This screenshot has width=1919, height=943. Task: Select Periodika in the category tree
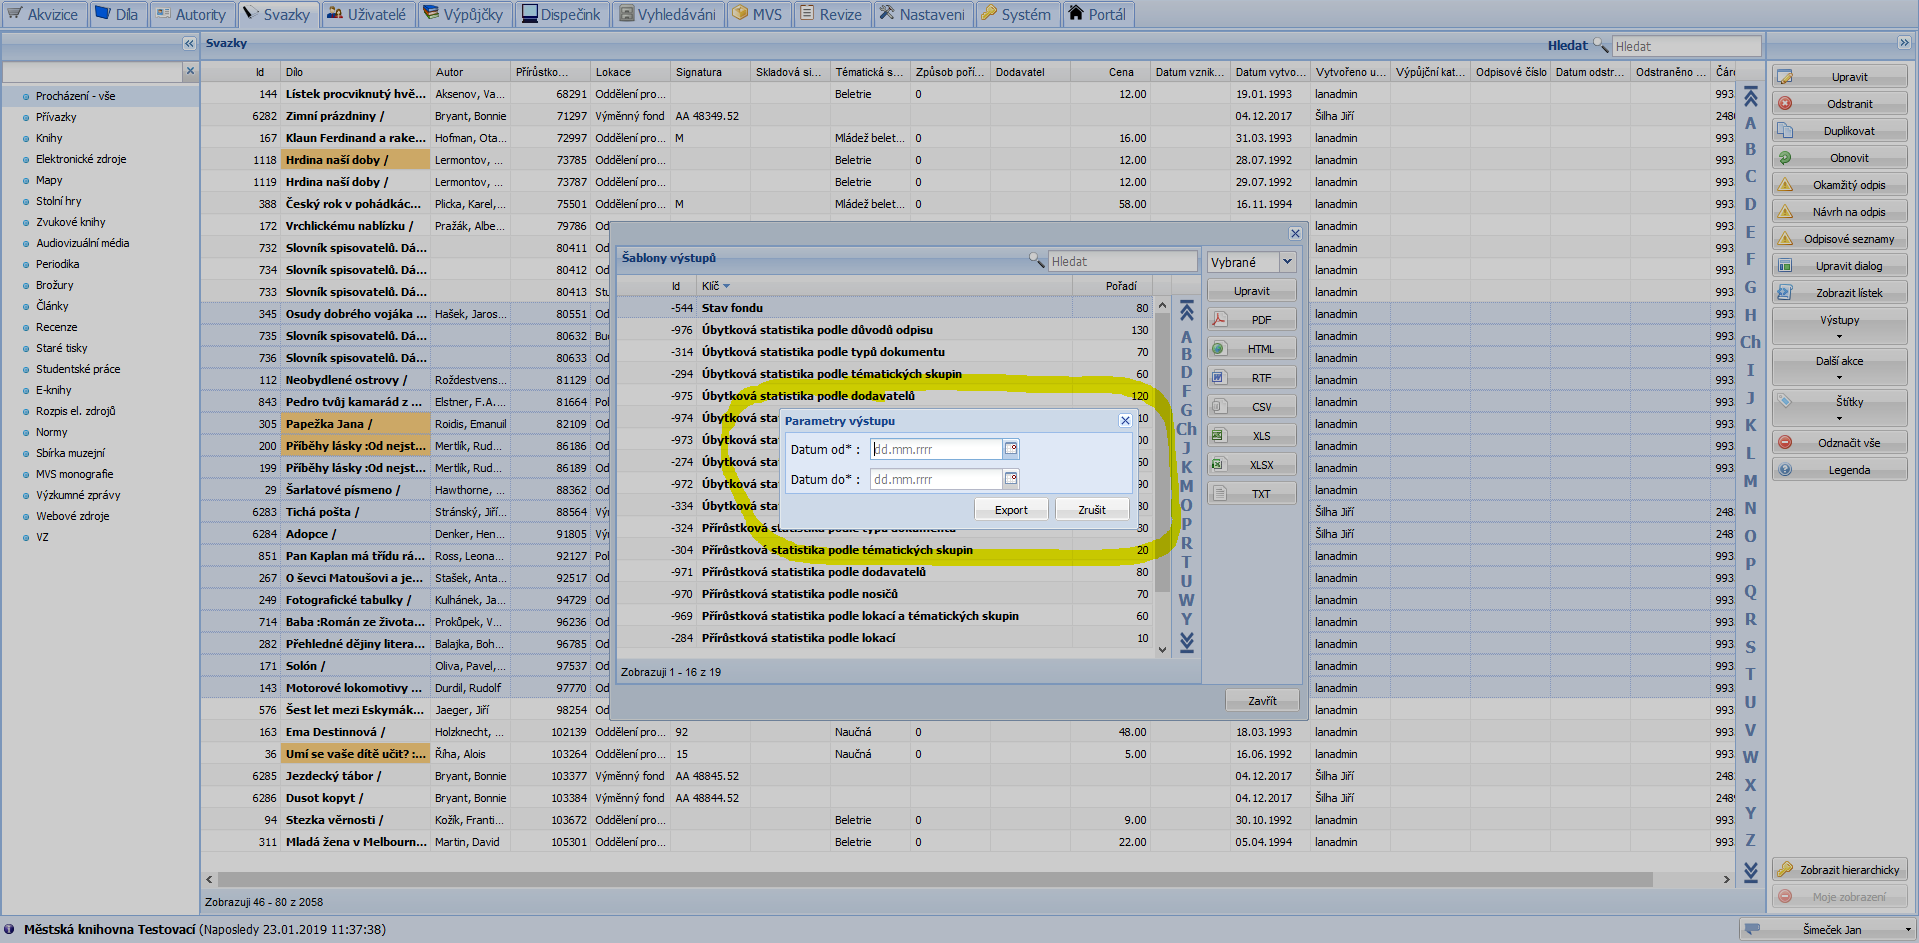[57, 264]
